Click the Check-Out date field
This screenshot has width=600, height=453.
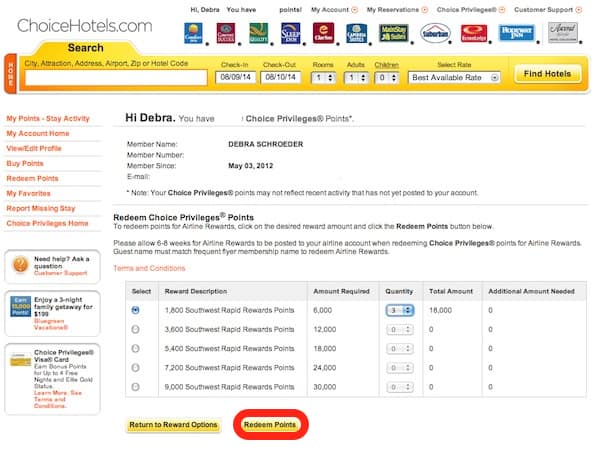coord(280,77)
